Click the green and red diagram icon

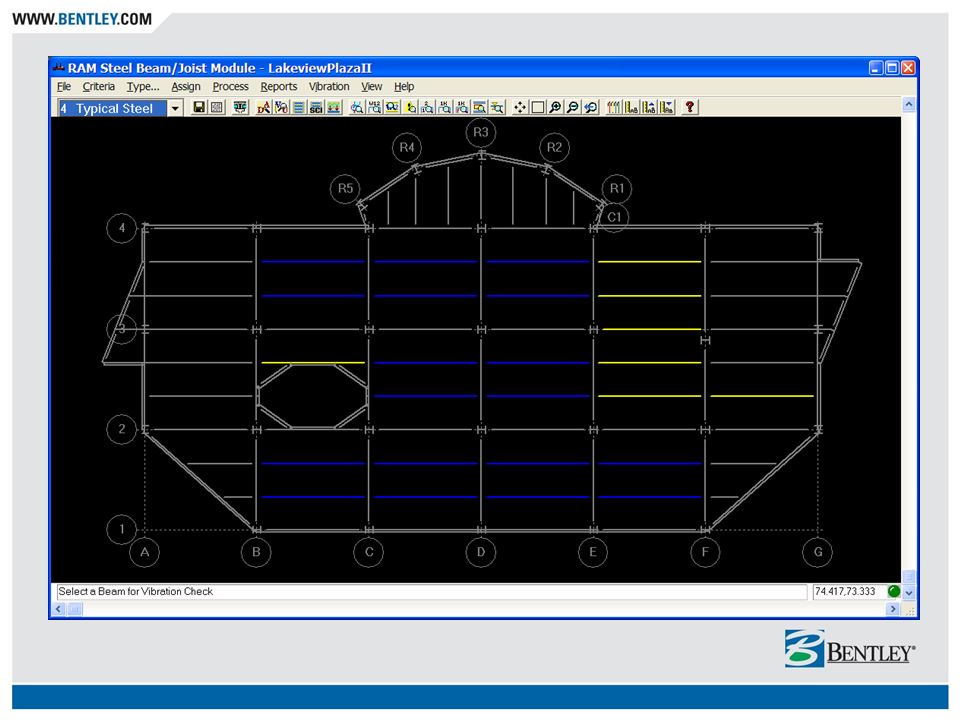(x=334, y=108)
